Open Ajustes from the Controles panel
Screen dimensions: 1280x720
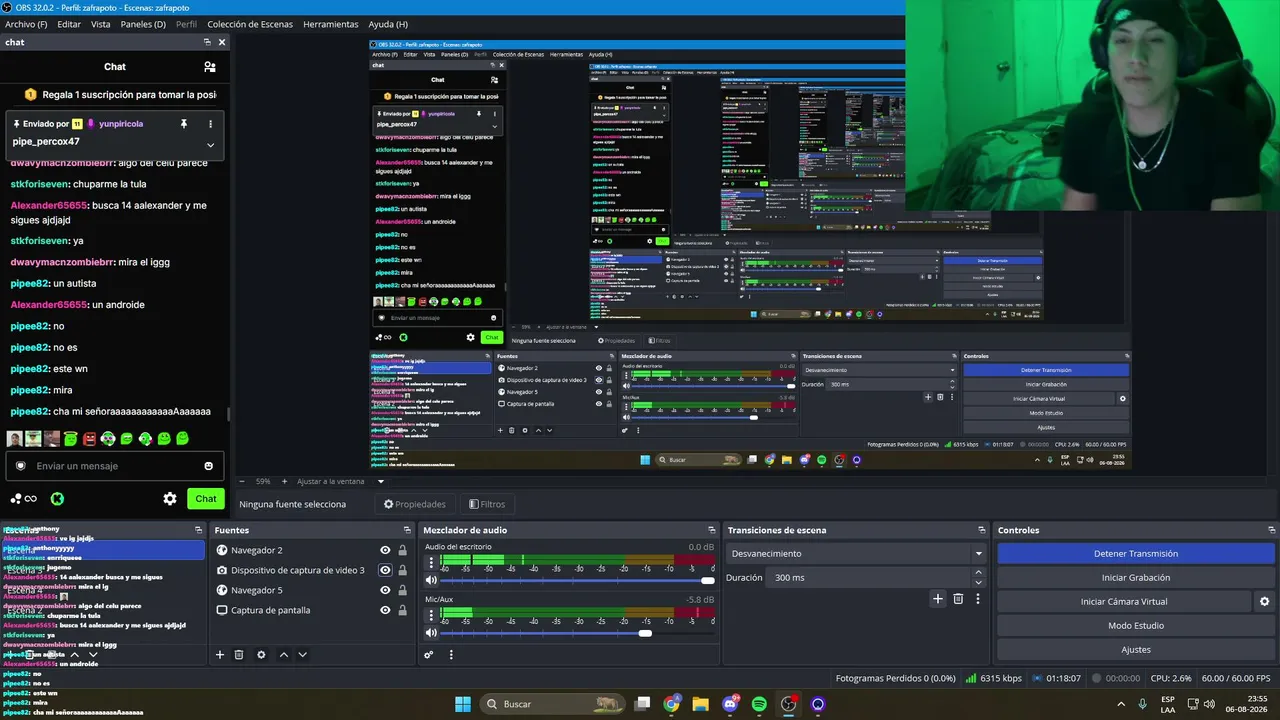1136,650
